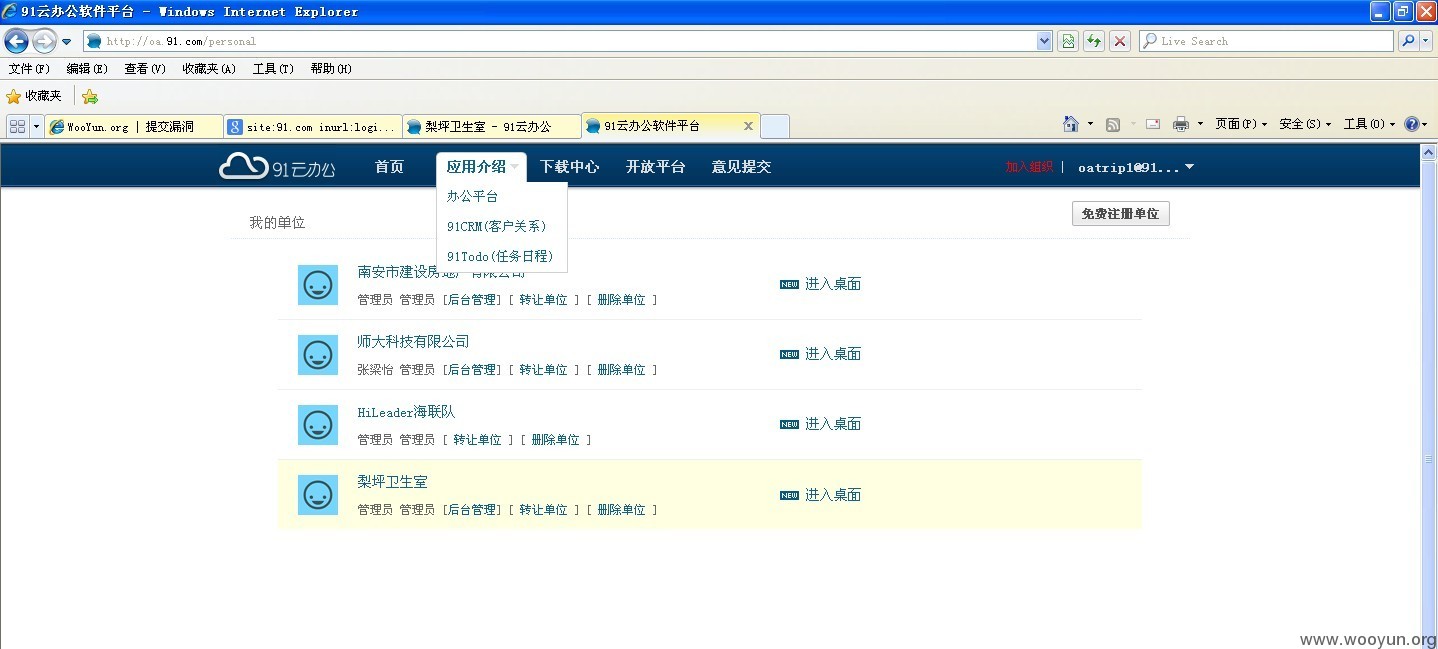Click the green Refresh page icon
The height and width of the screenshot is (649, 1438).
click(1094, 41)
